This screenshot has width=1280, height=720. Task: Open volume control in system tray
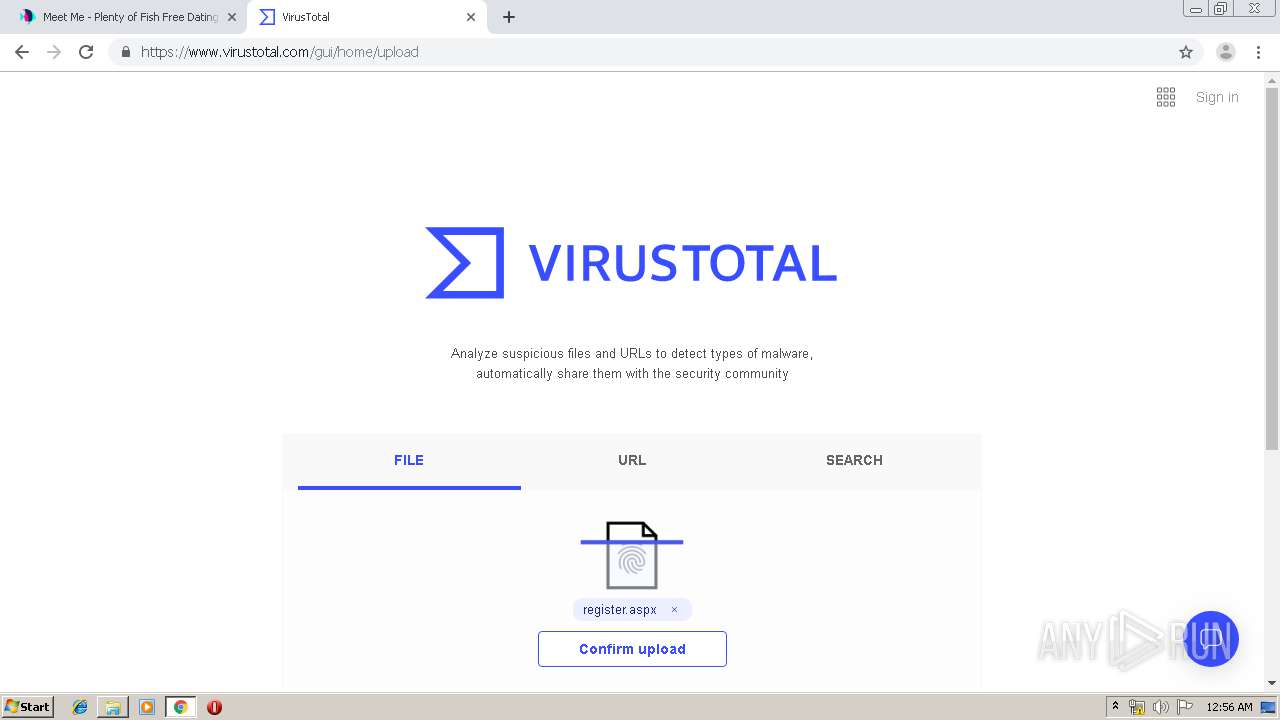[1160, 707]
